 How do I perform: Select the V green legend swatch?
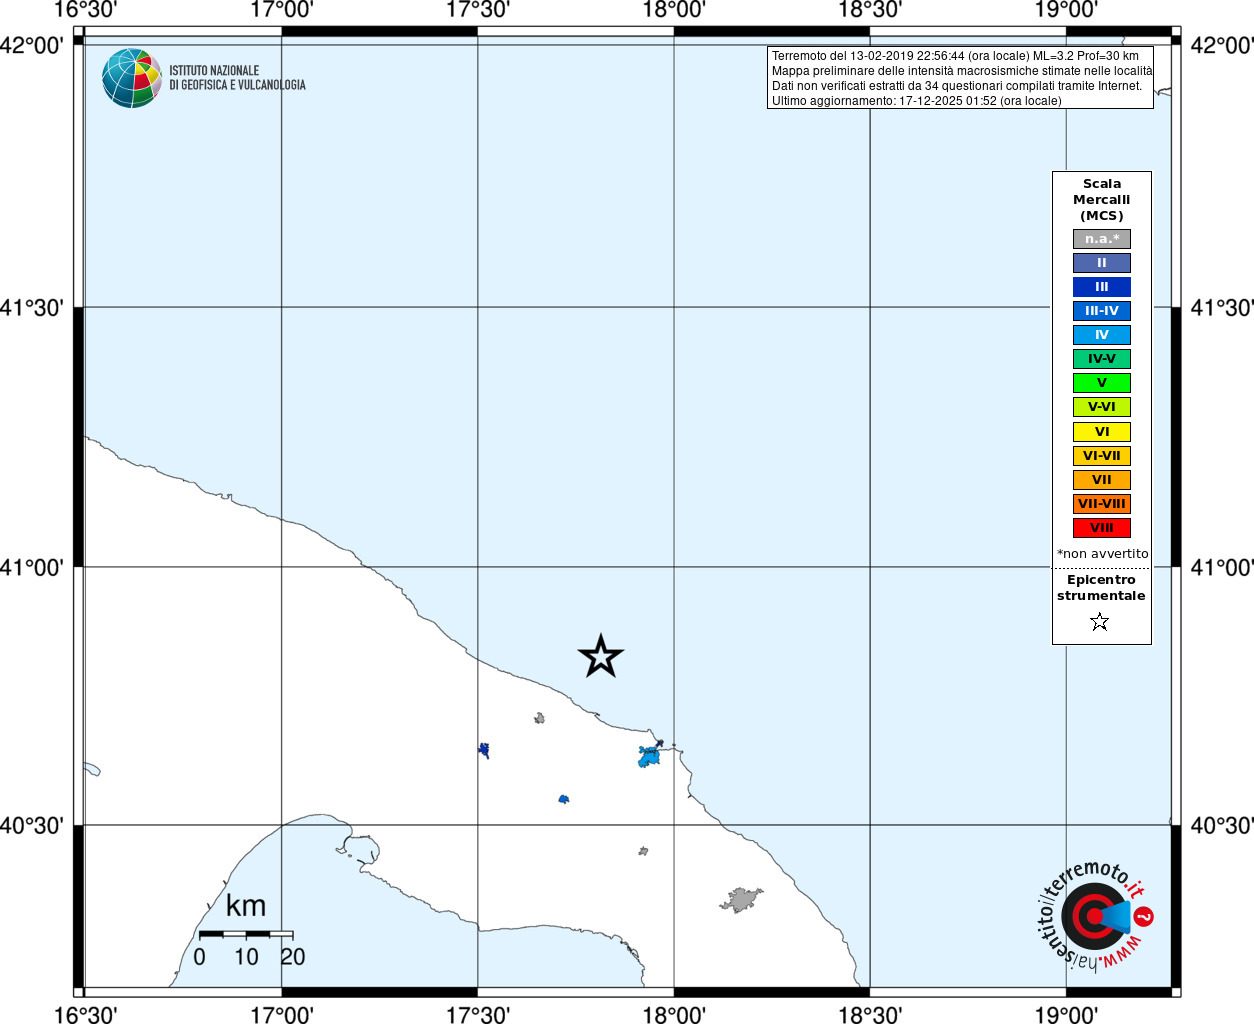(x=1102, y=383)
